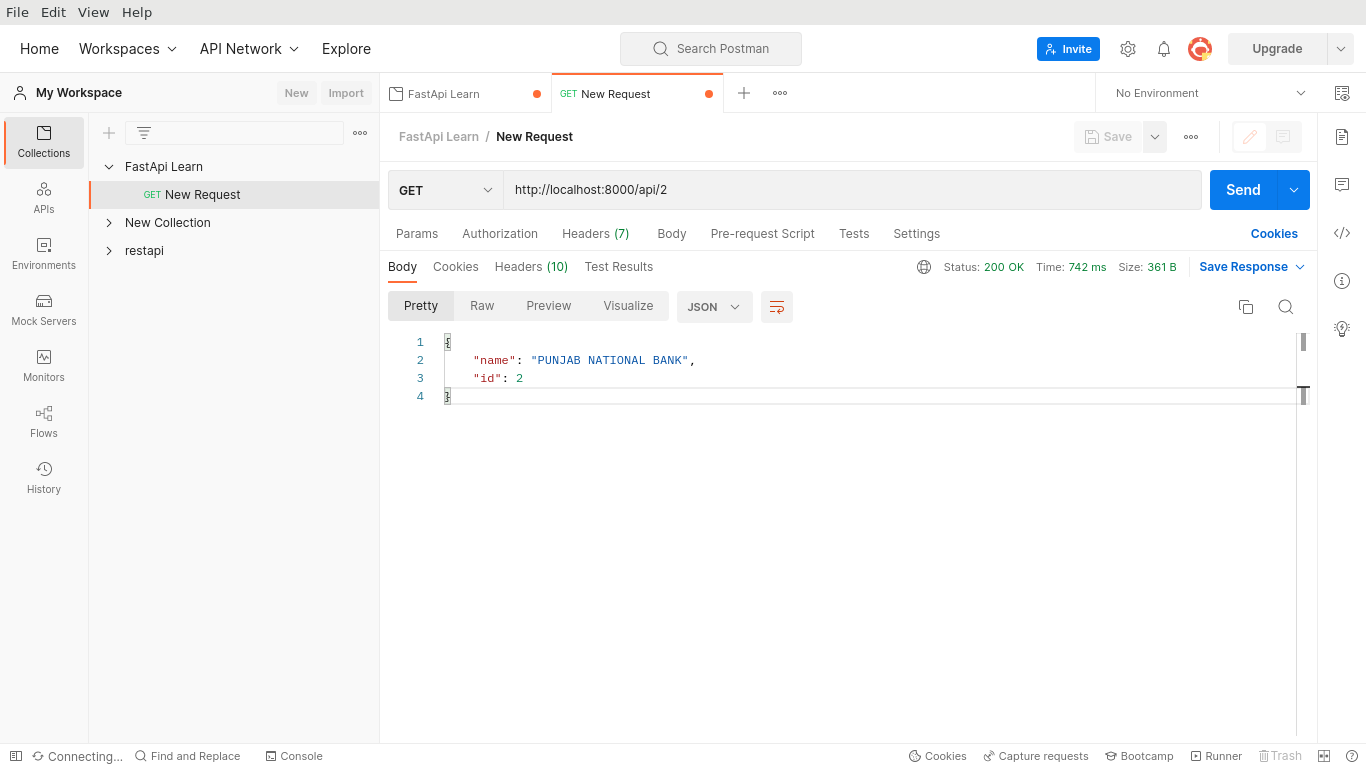
Task: Switch to the Pre-request Script tab
Action: pos(763,234)
